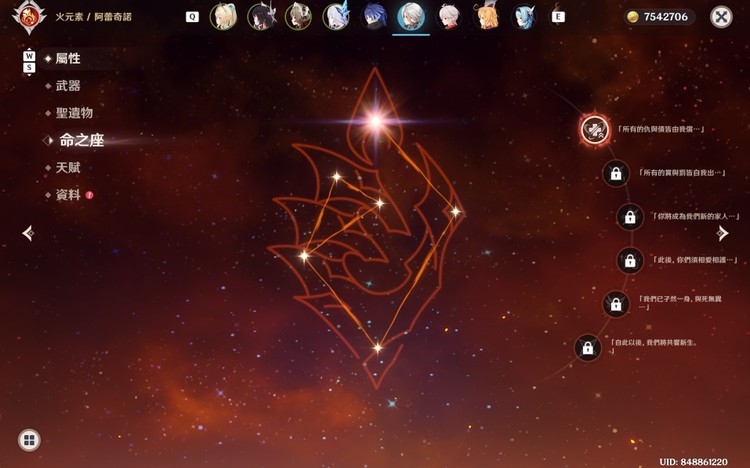This screenshot has width=750, height=468.
Task: Click lock icon beside 你將成為我們新的家人
Action: pyautogui.click(x=630, y=217)
